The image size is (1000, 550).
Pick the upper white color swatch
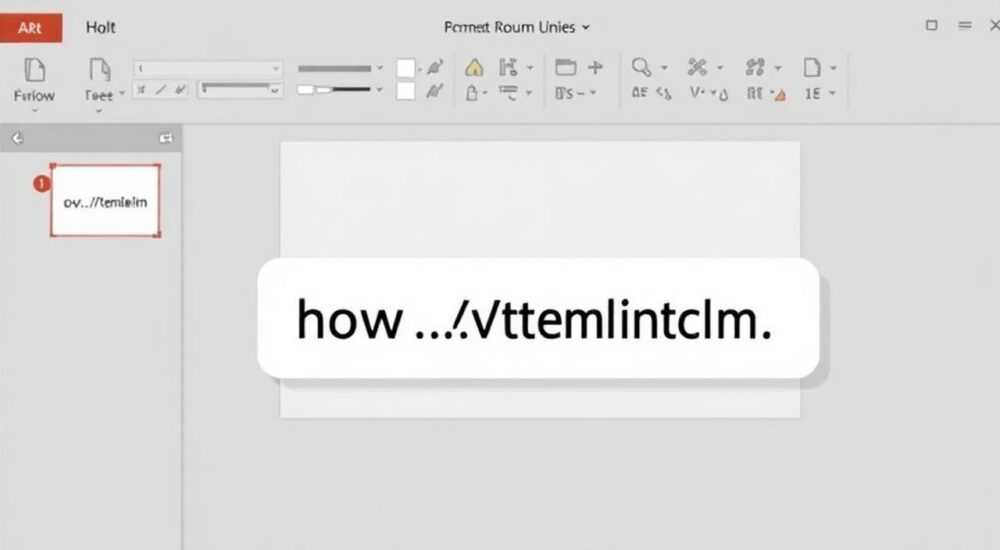coord(406,68)
